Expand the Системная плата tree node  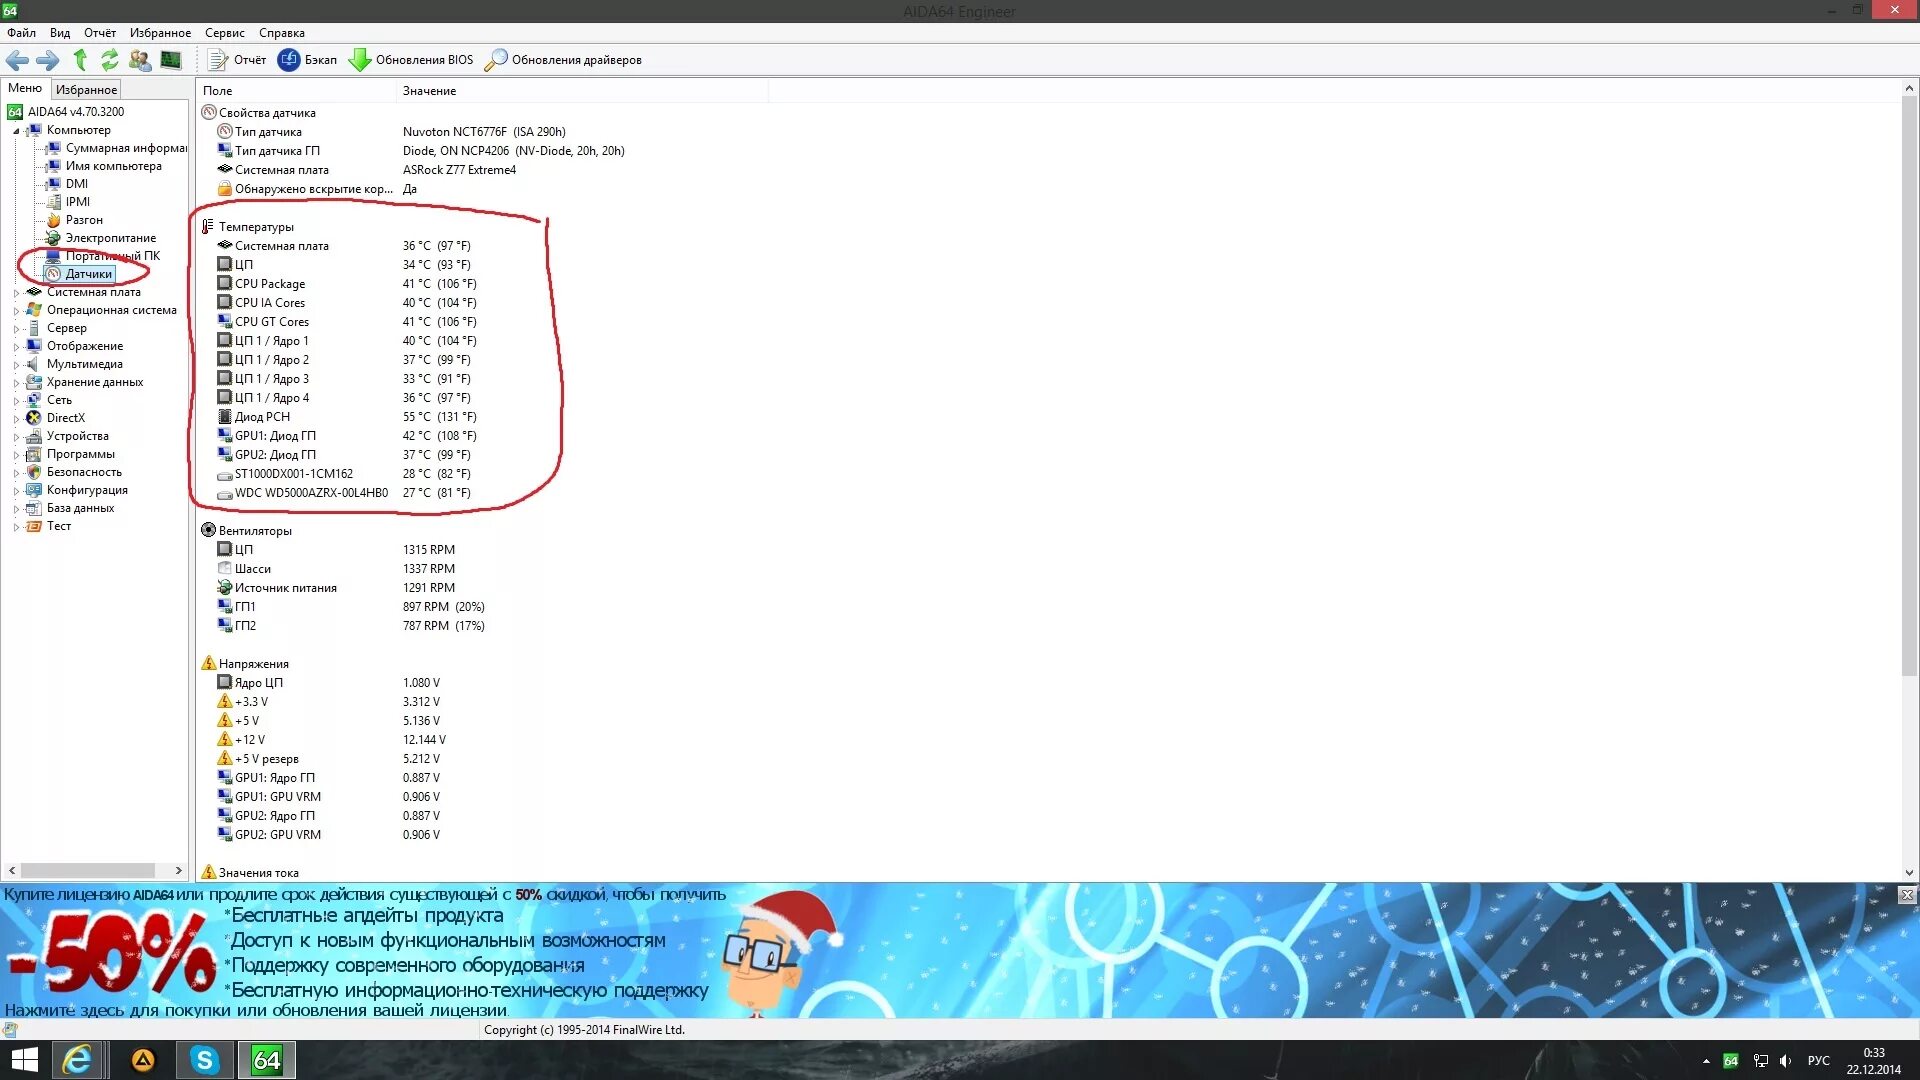[x=16, y=293]
